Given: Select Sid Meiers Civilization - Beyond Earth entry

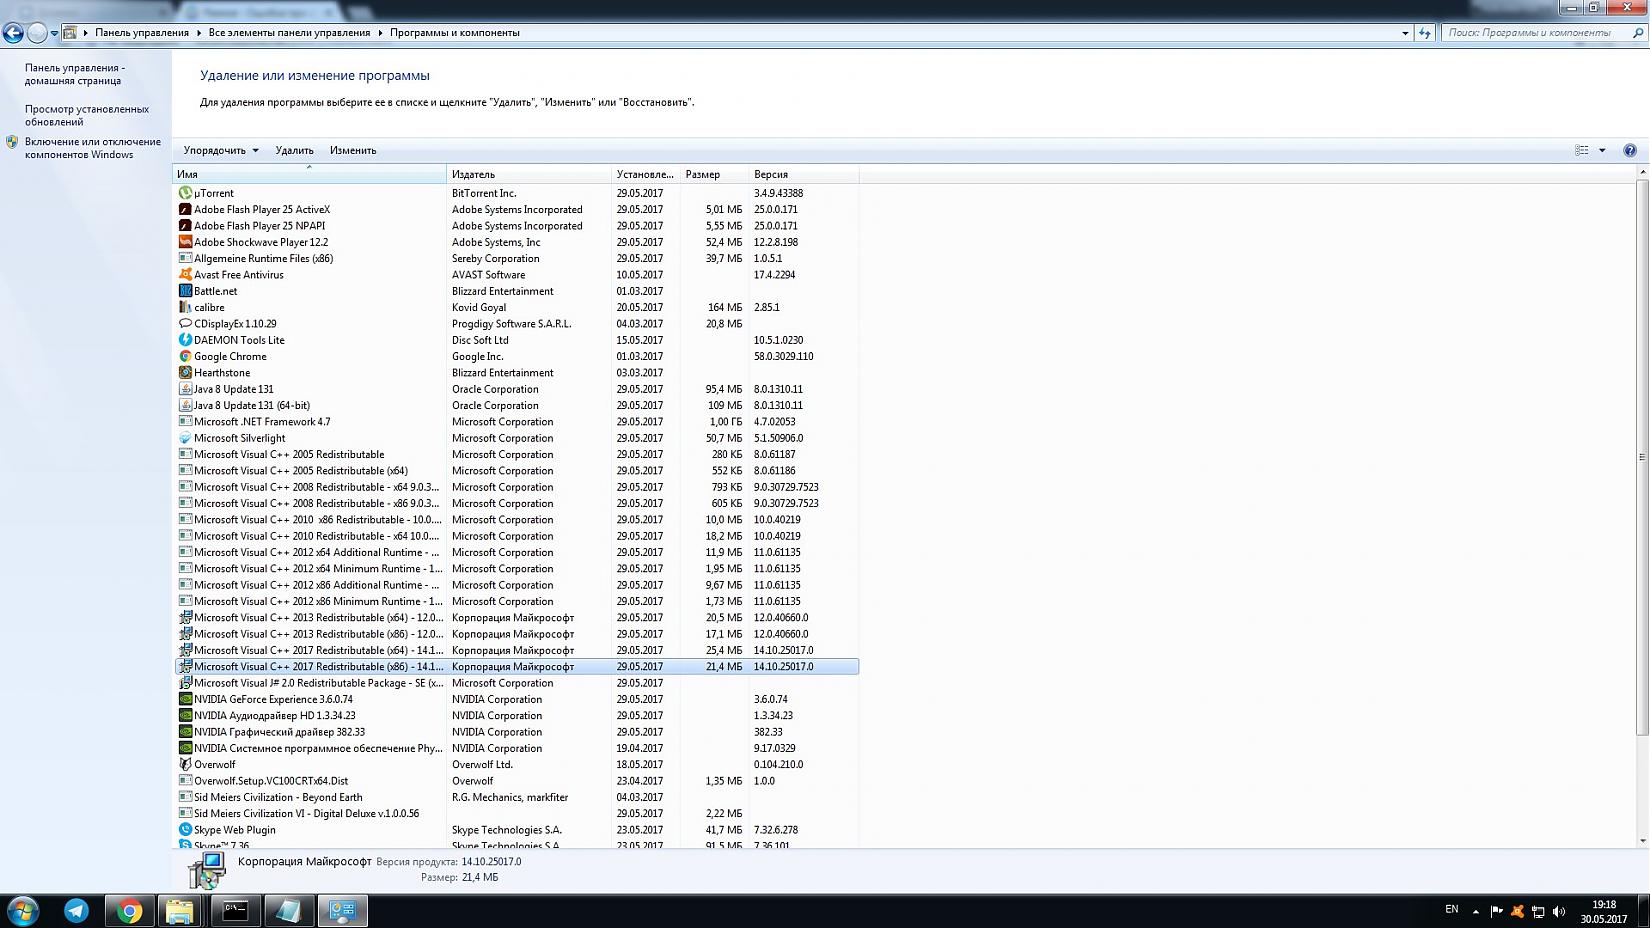Looking at the screenshot, I should coord(516,797).
